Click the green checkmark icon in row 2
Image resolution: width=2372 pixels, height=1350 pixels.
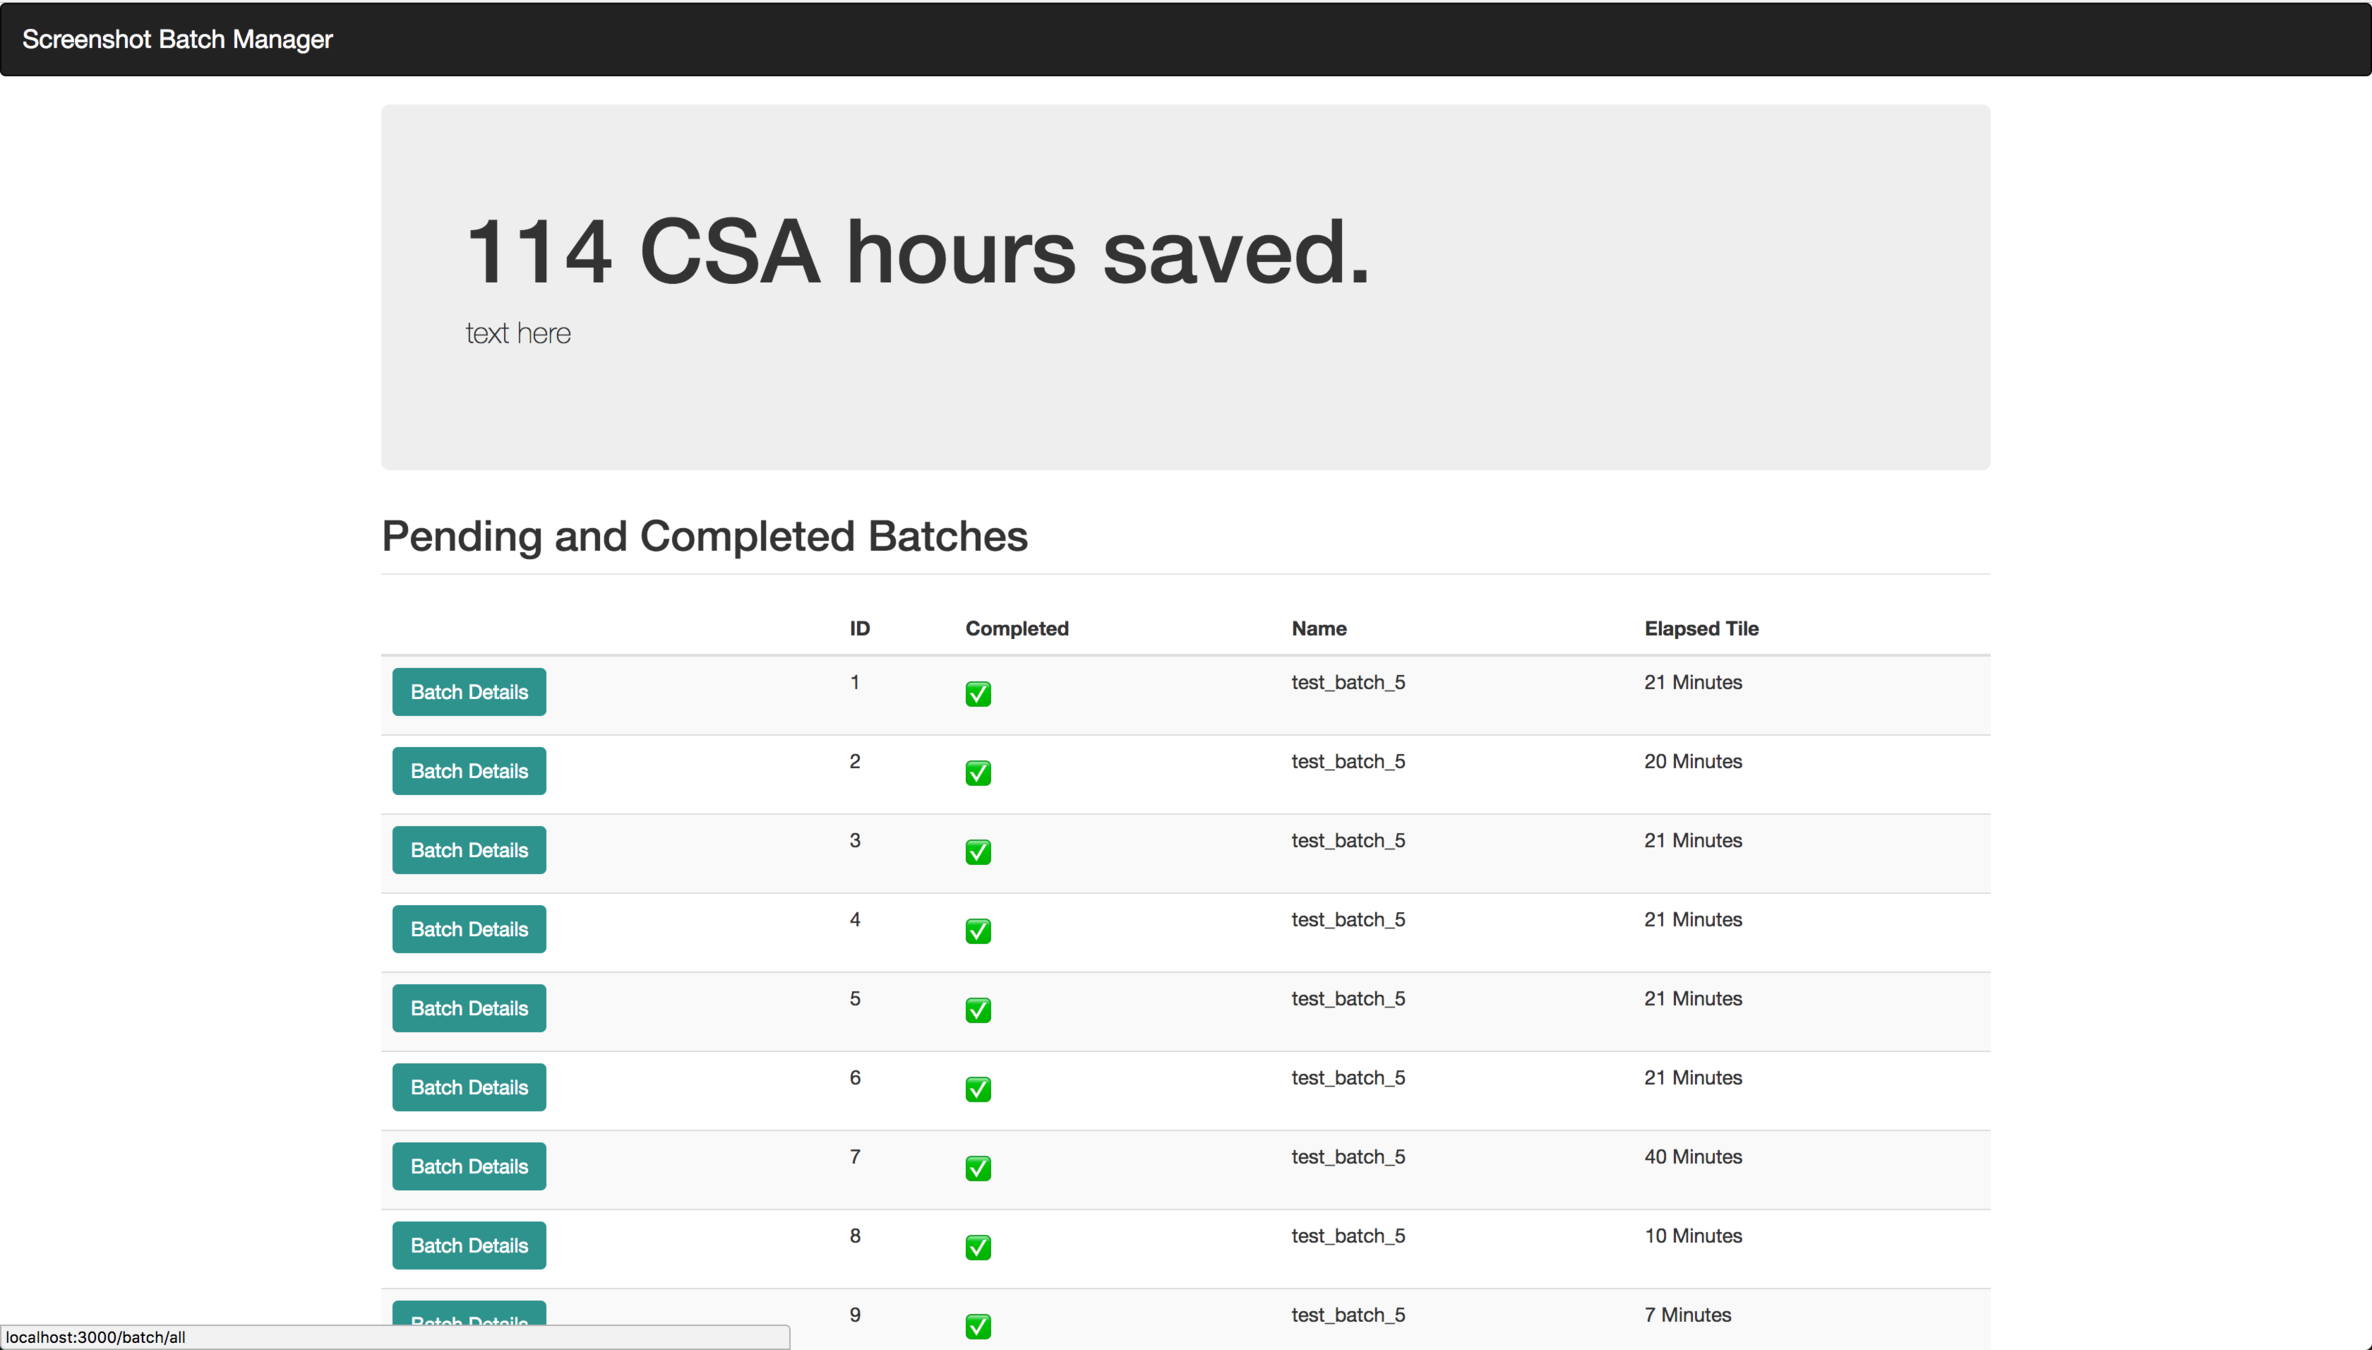[978, 773]
